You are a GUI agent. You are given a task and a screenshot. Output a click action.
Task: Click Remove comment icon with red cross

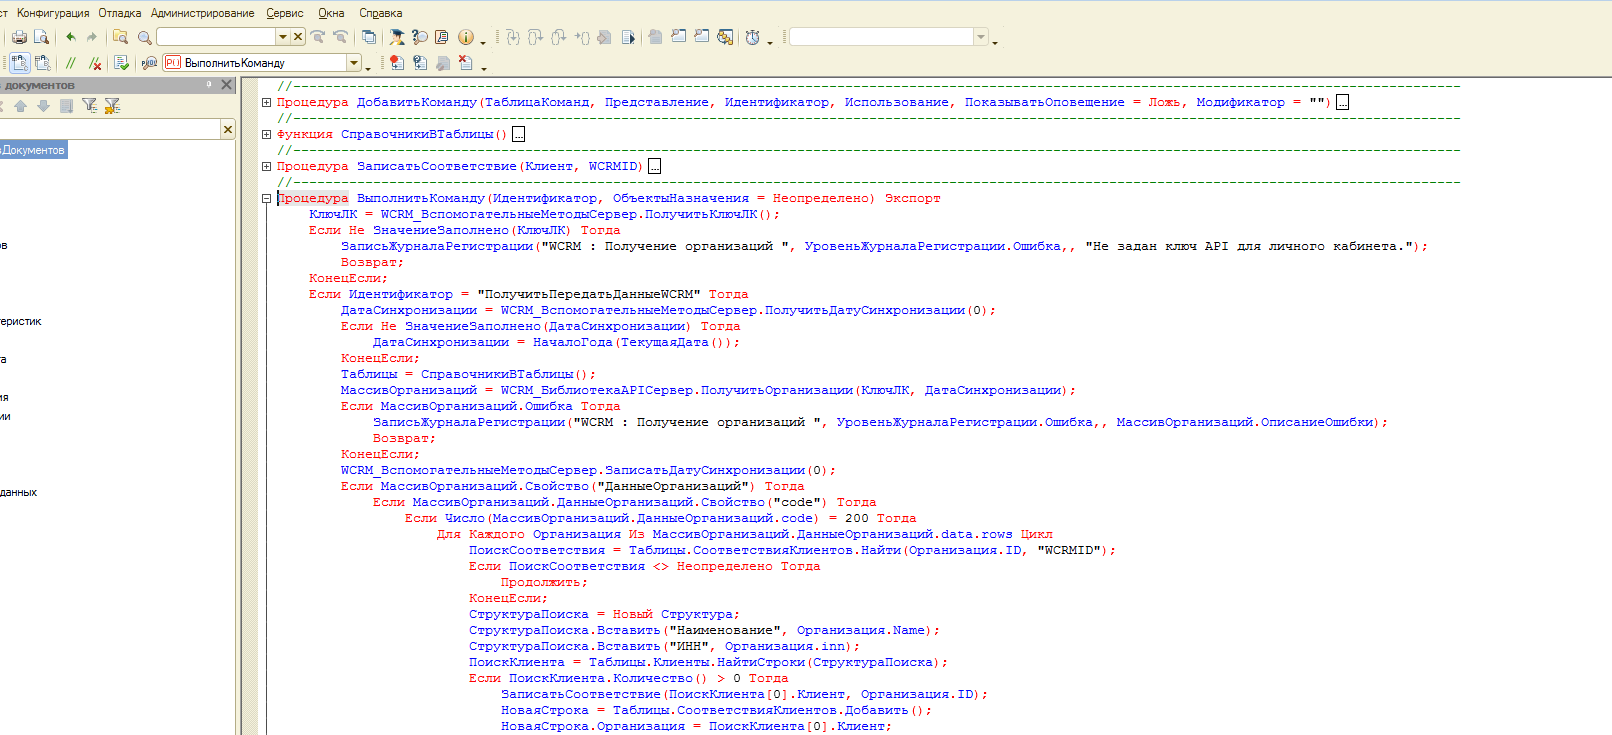[94, 62]
